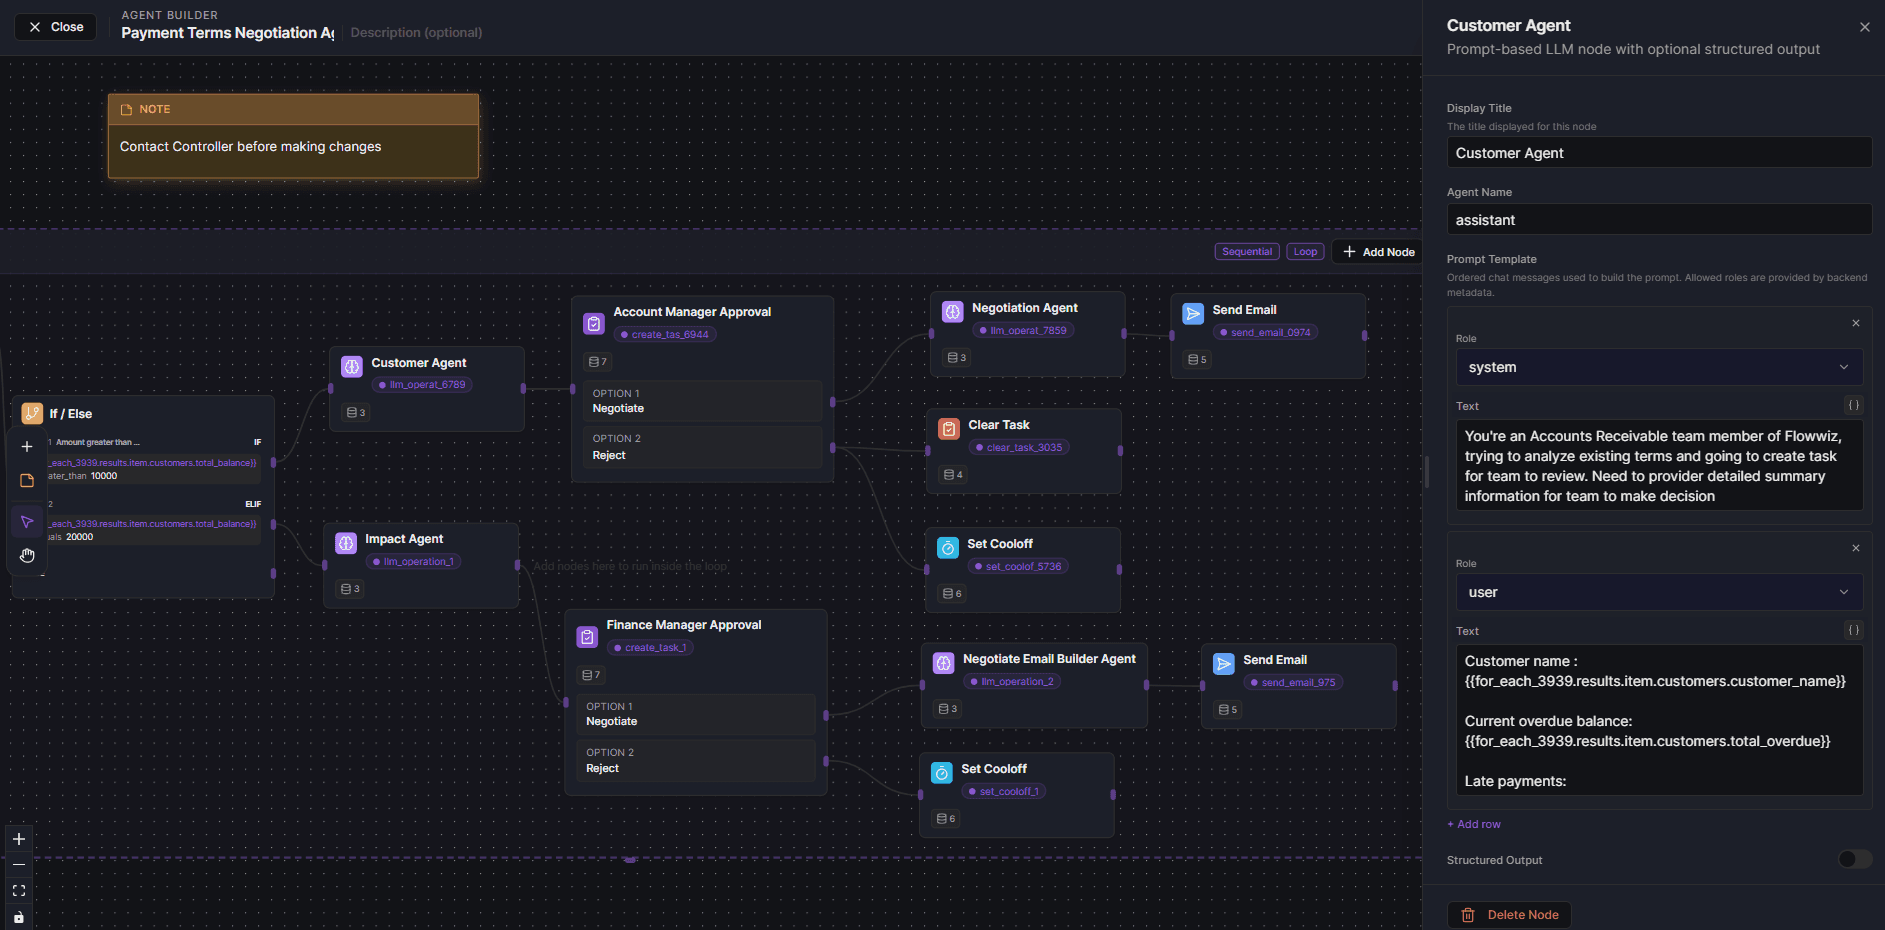Viewport: 1885px width, 930px height.
Task: Click the If / Else branch icon
Action: click(32, 413)
